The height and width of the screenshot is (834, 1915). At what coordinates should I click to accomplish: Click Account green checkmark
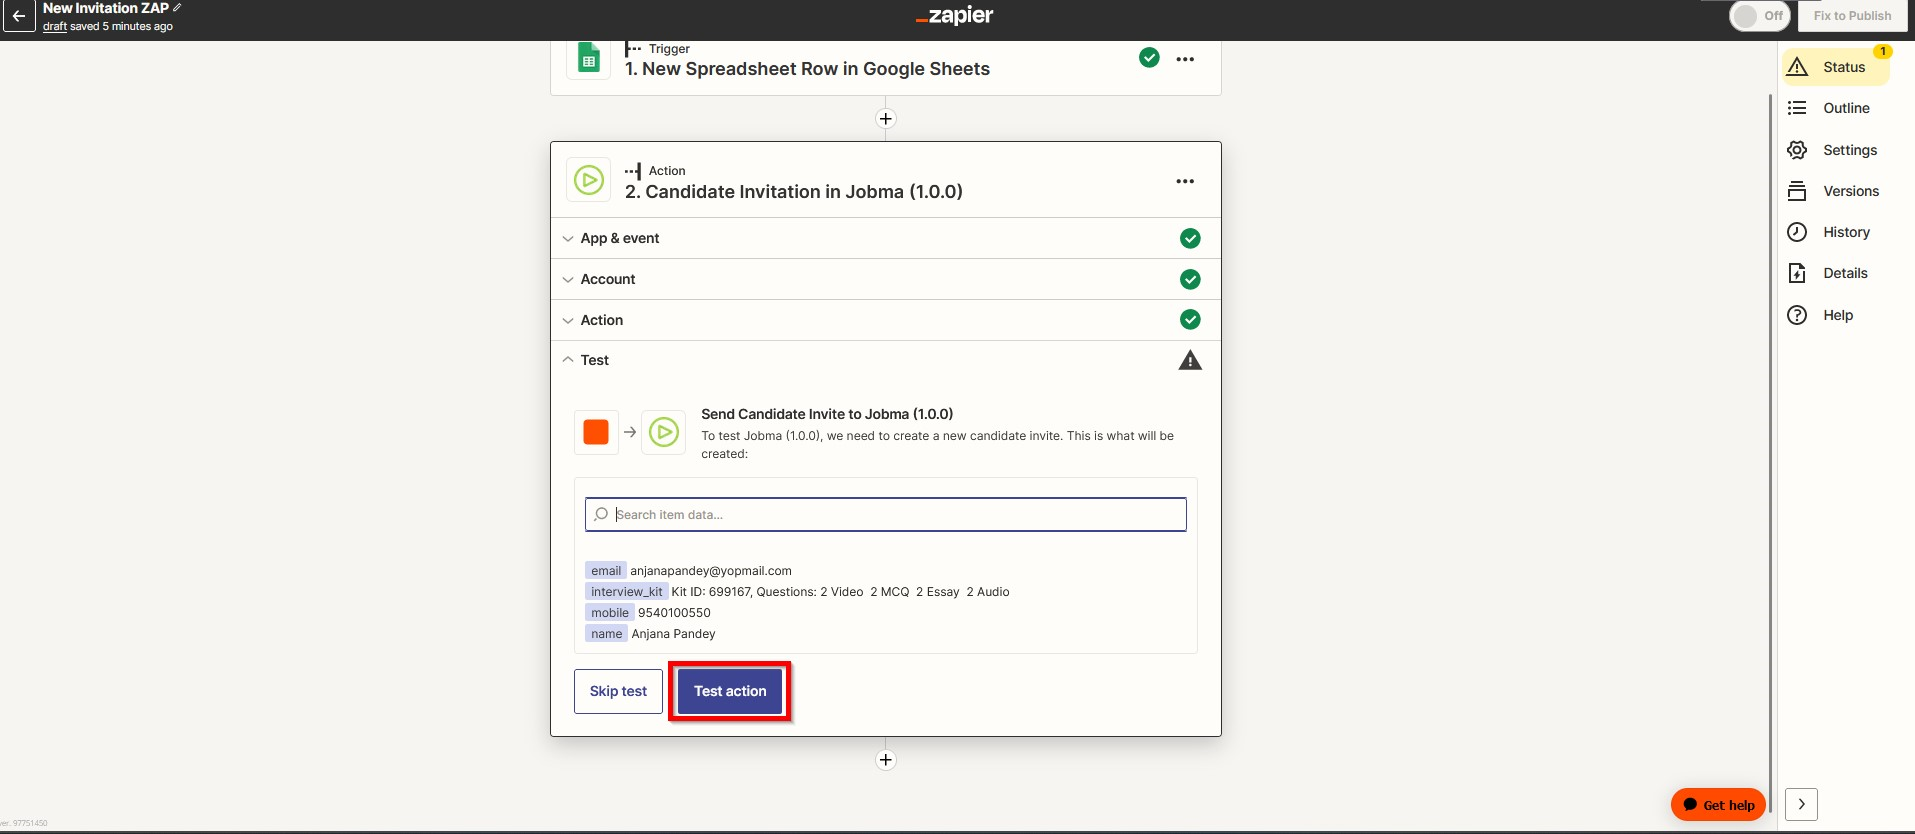click(x=1190, y=279)
